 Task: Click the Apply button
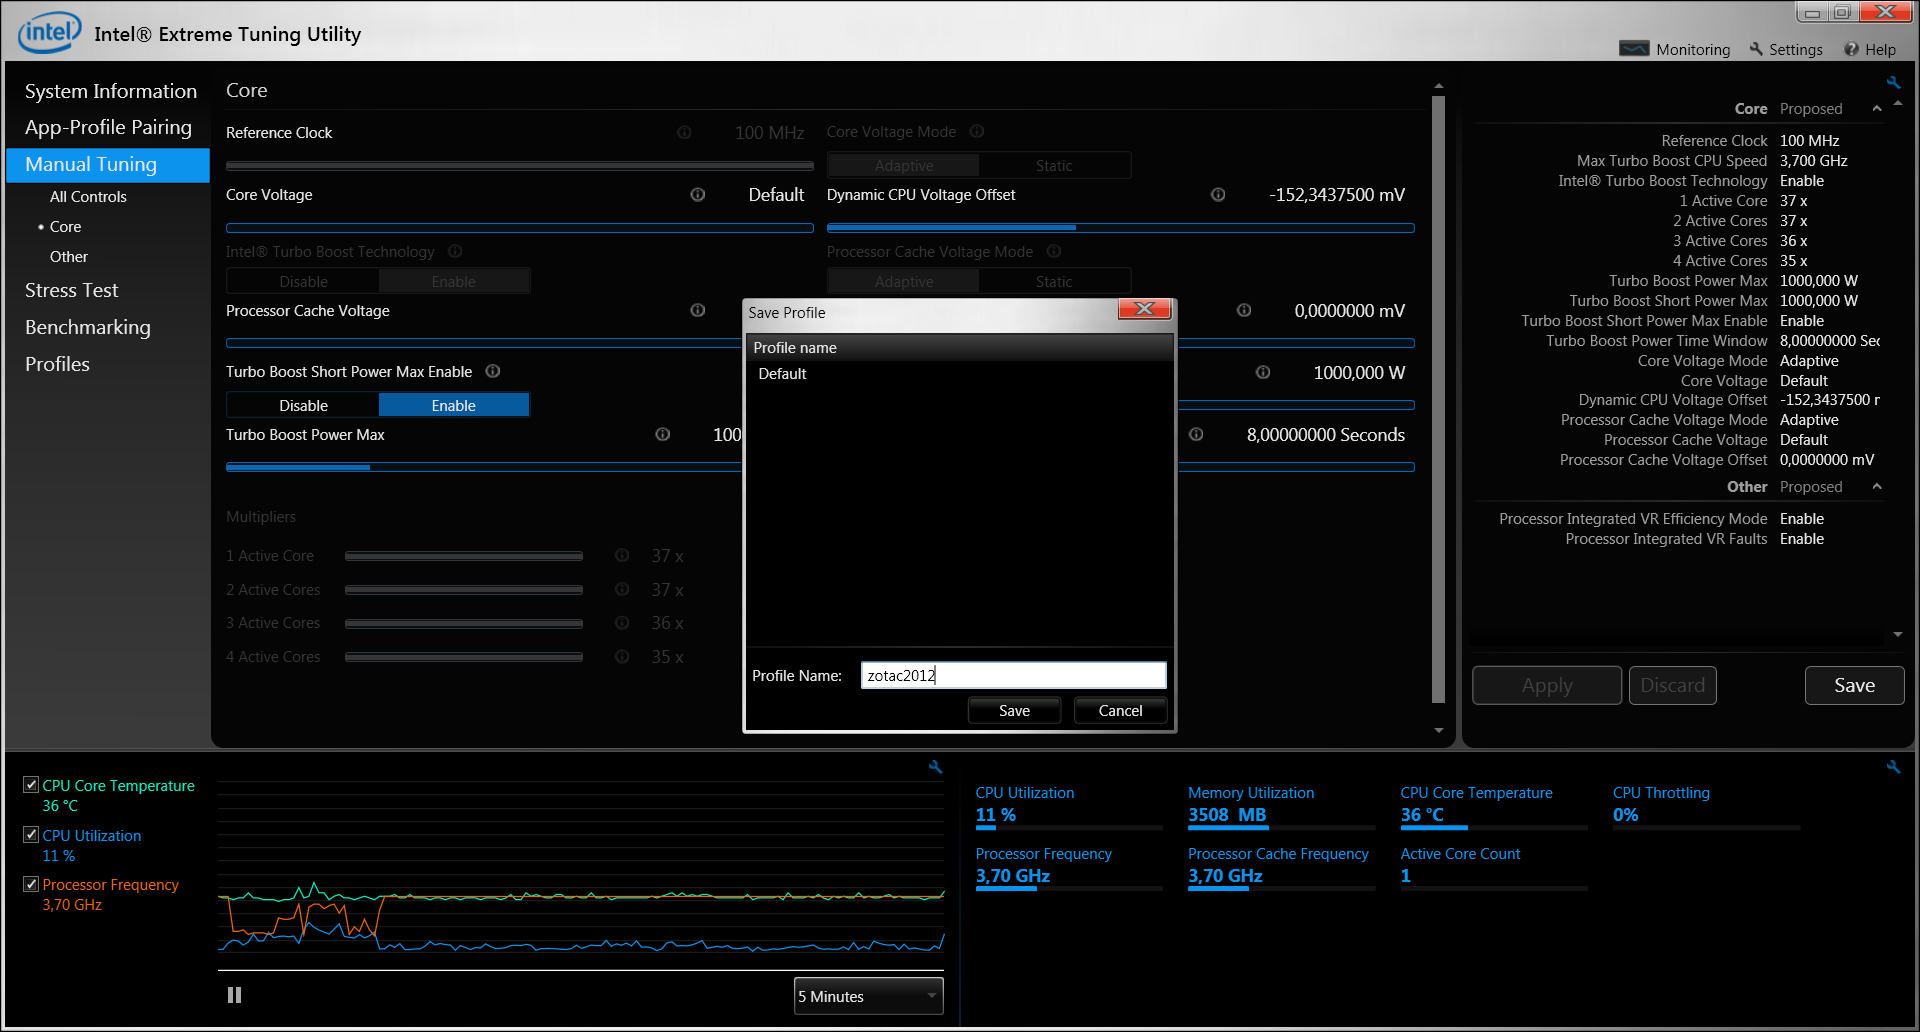pyautogui.click(x=1547, y=685)
